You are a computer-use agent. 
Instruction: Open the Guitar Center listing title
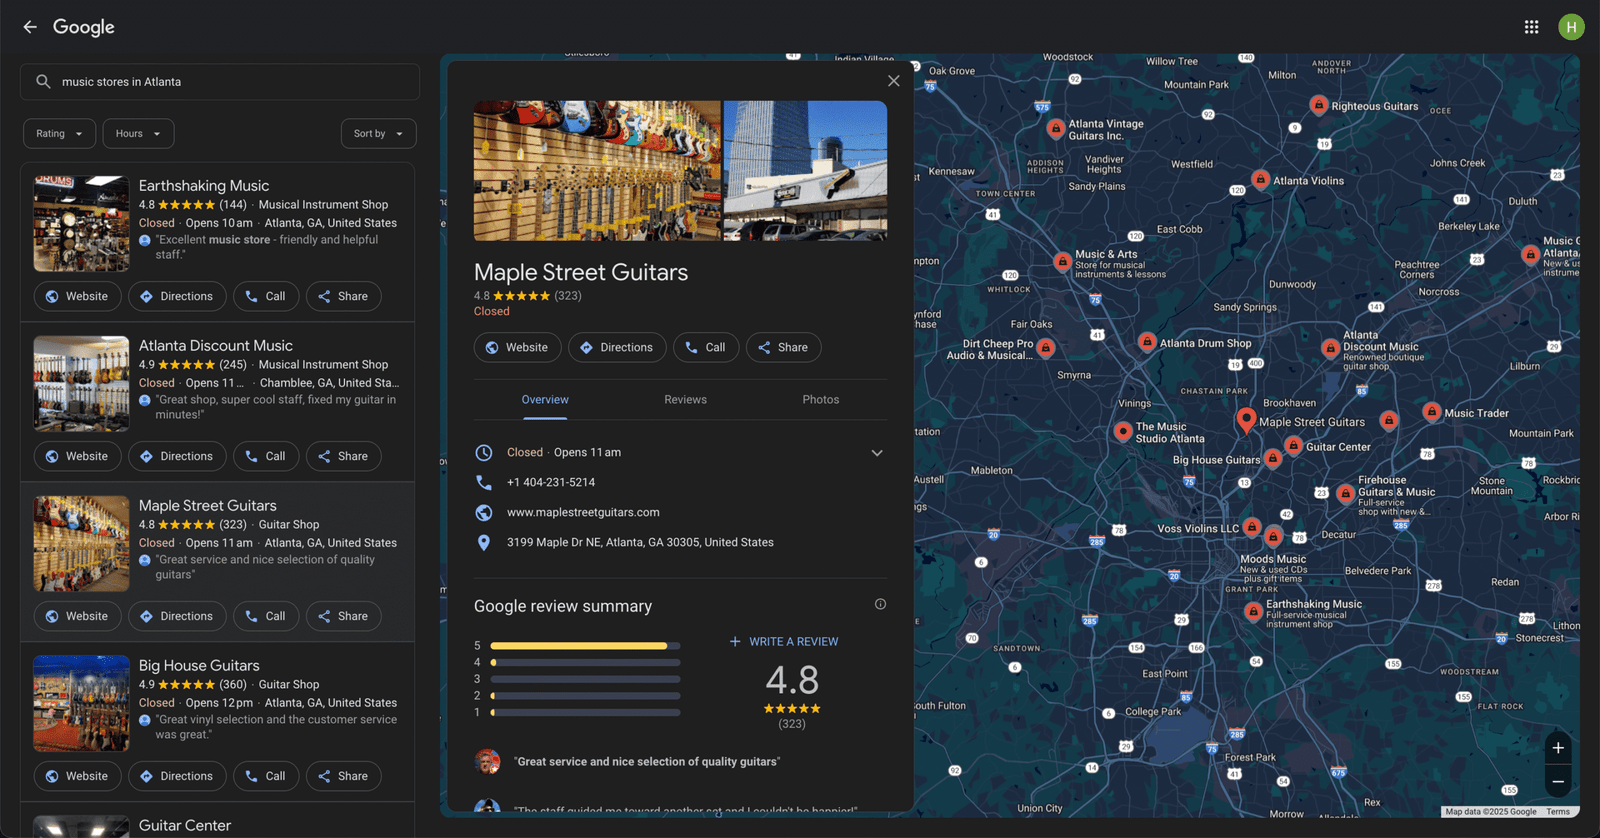(x=185, y=825)
